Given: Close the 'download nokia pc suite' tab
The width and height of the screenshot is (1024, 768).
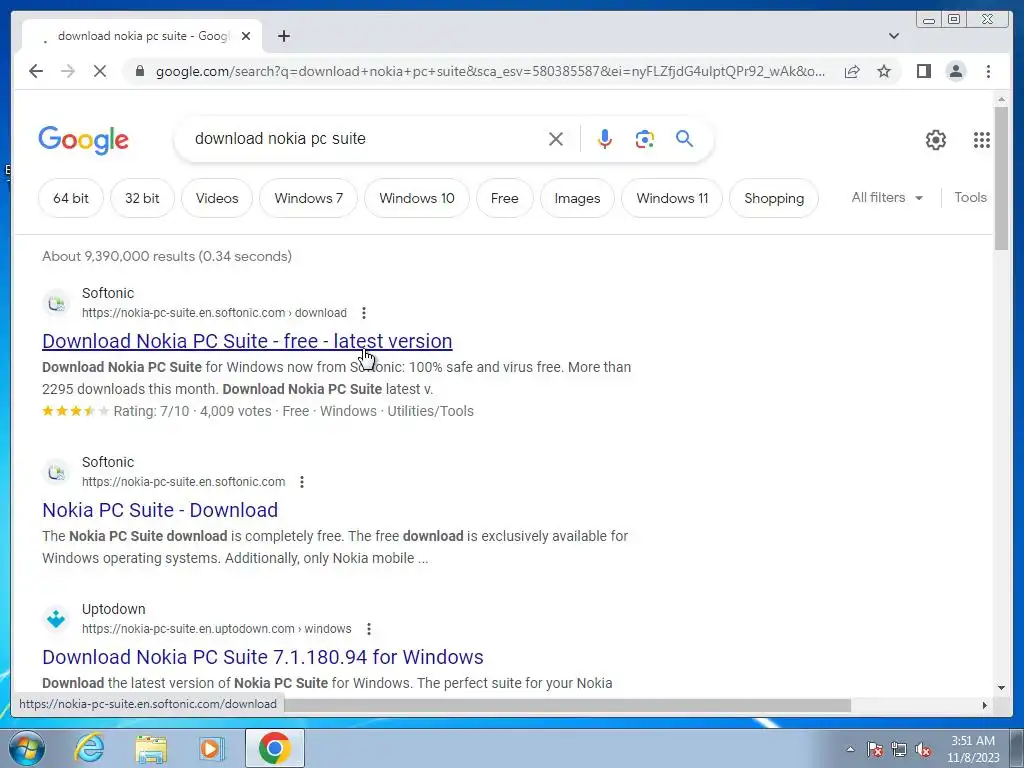Looking at the screenshot, I should [x=246, y=36].
